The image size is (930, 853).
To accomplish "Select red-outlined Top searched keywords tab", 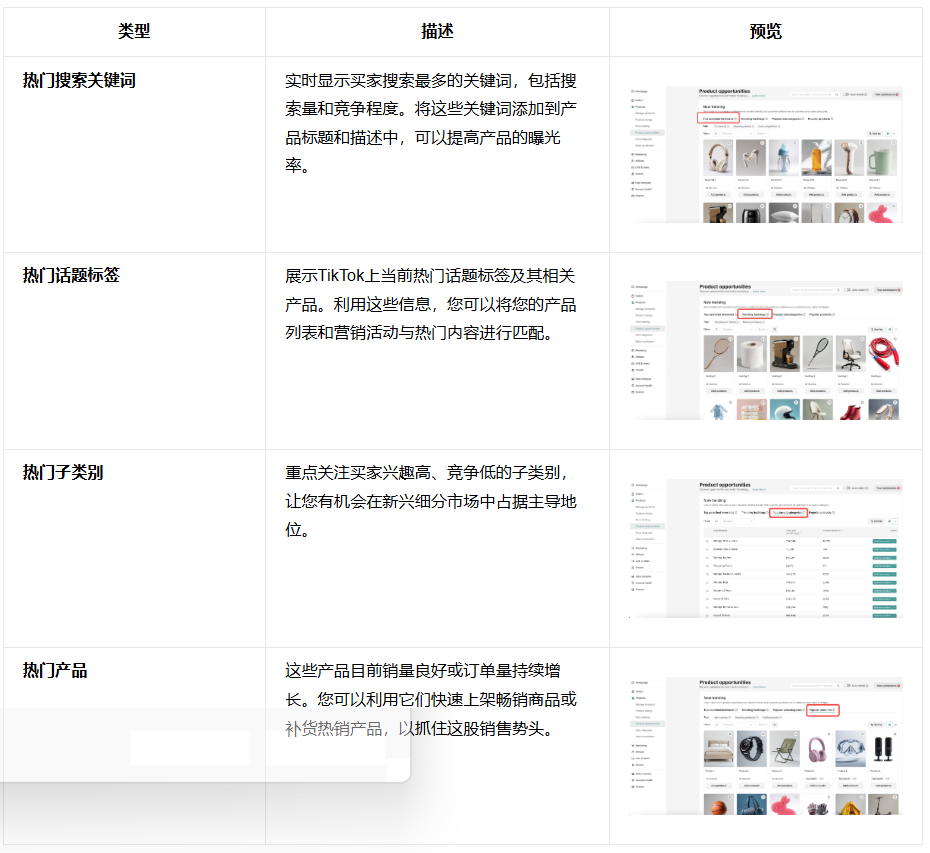I will (x=718, y=118).
